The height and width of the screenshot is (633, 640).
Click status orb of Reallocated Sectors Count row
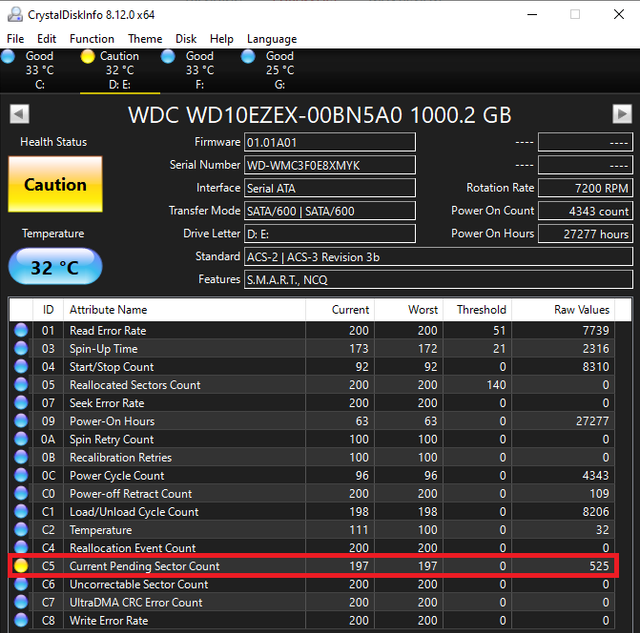(21, 384)
